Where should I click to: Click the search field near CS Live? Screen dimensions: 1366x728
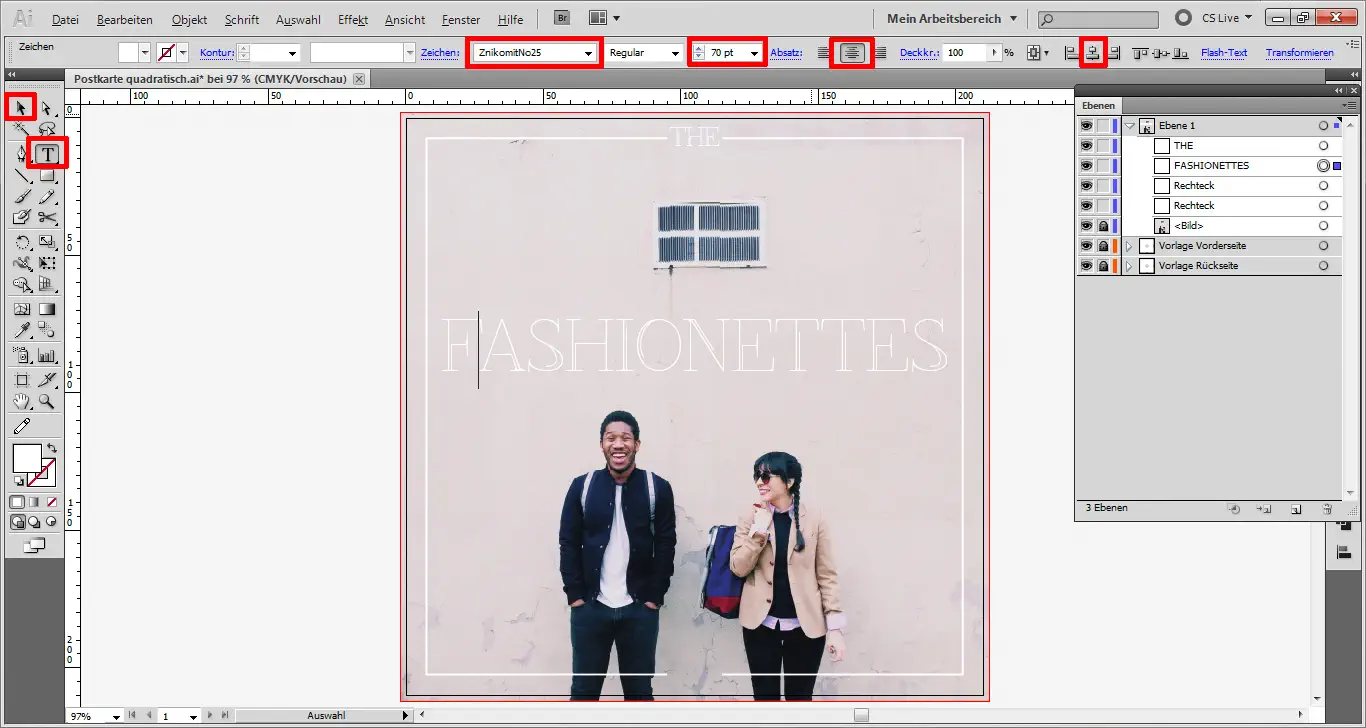pos(1096,18)
